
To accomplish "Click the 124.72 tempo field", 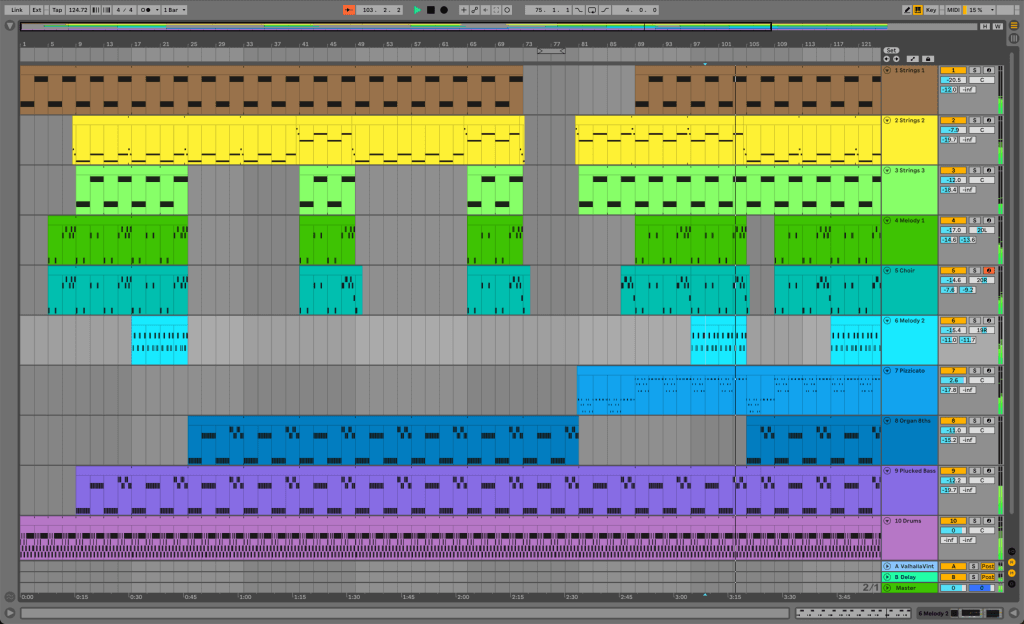I will point(78,10).
